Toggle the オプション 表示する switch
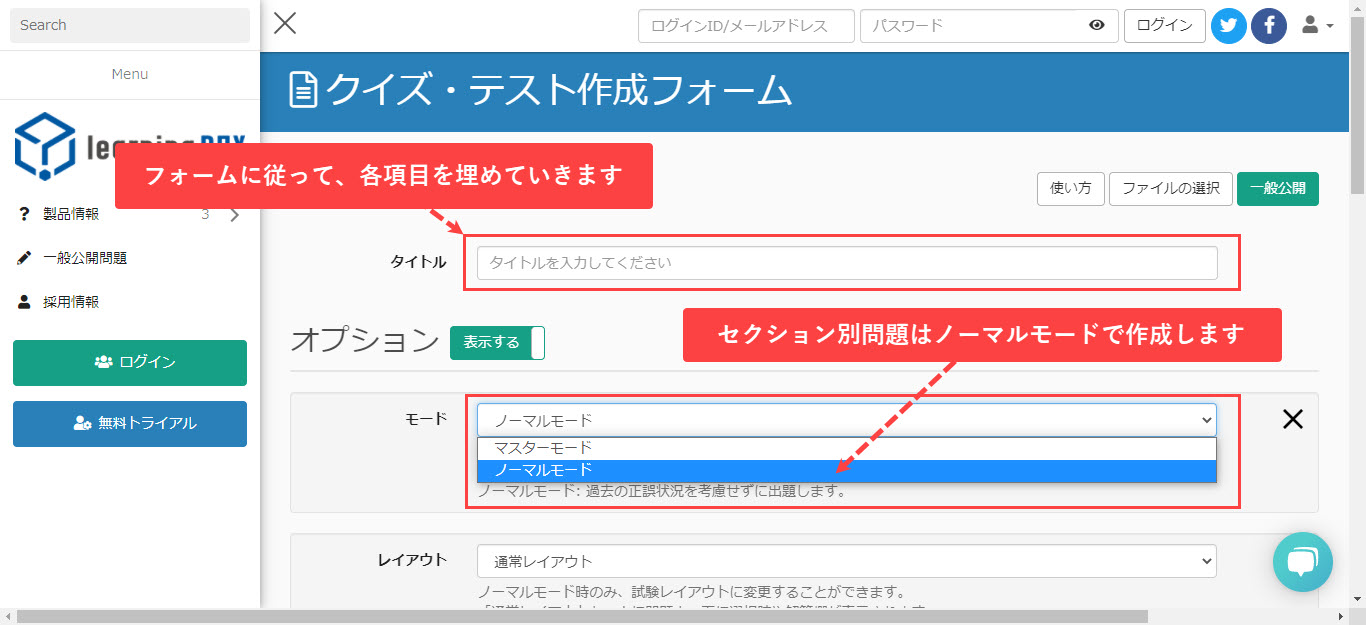This screenshot has height=625, width=1366. point(497,343)
